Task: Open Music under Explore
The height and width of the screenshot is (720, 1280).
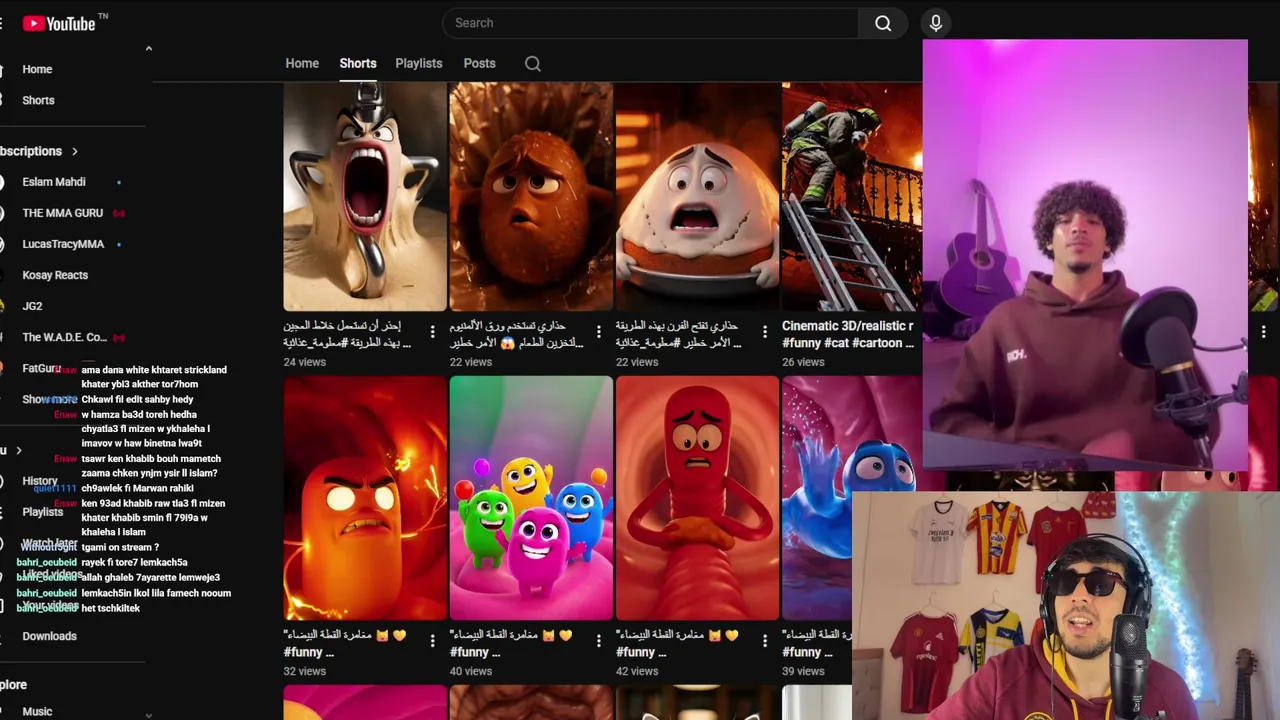Action: (x=37, y=711)
